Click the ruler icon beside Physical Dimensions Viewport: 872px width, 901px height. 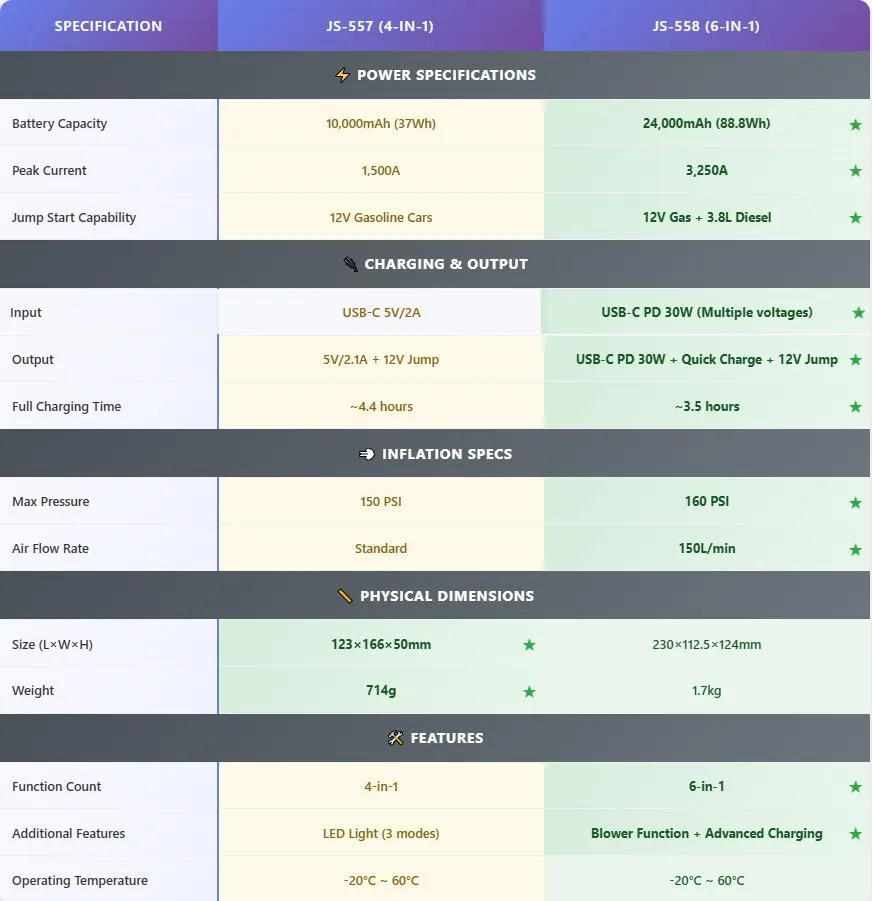(345, 596)
